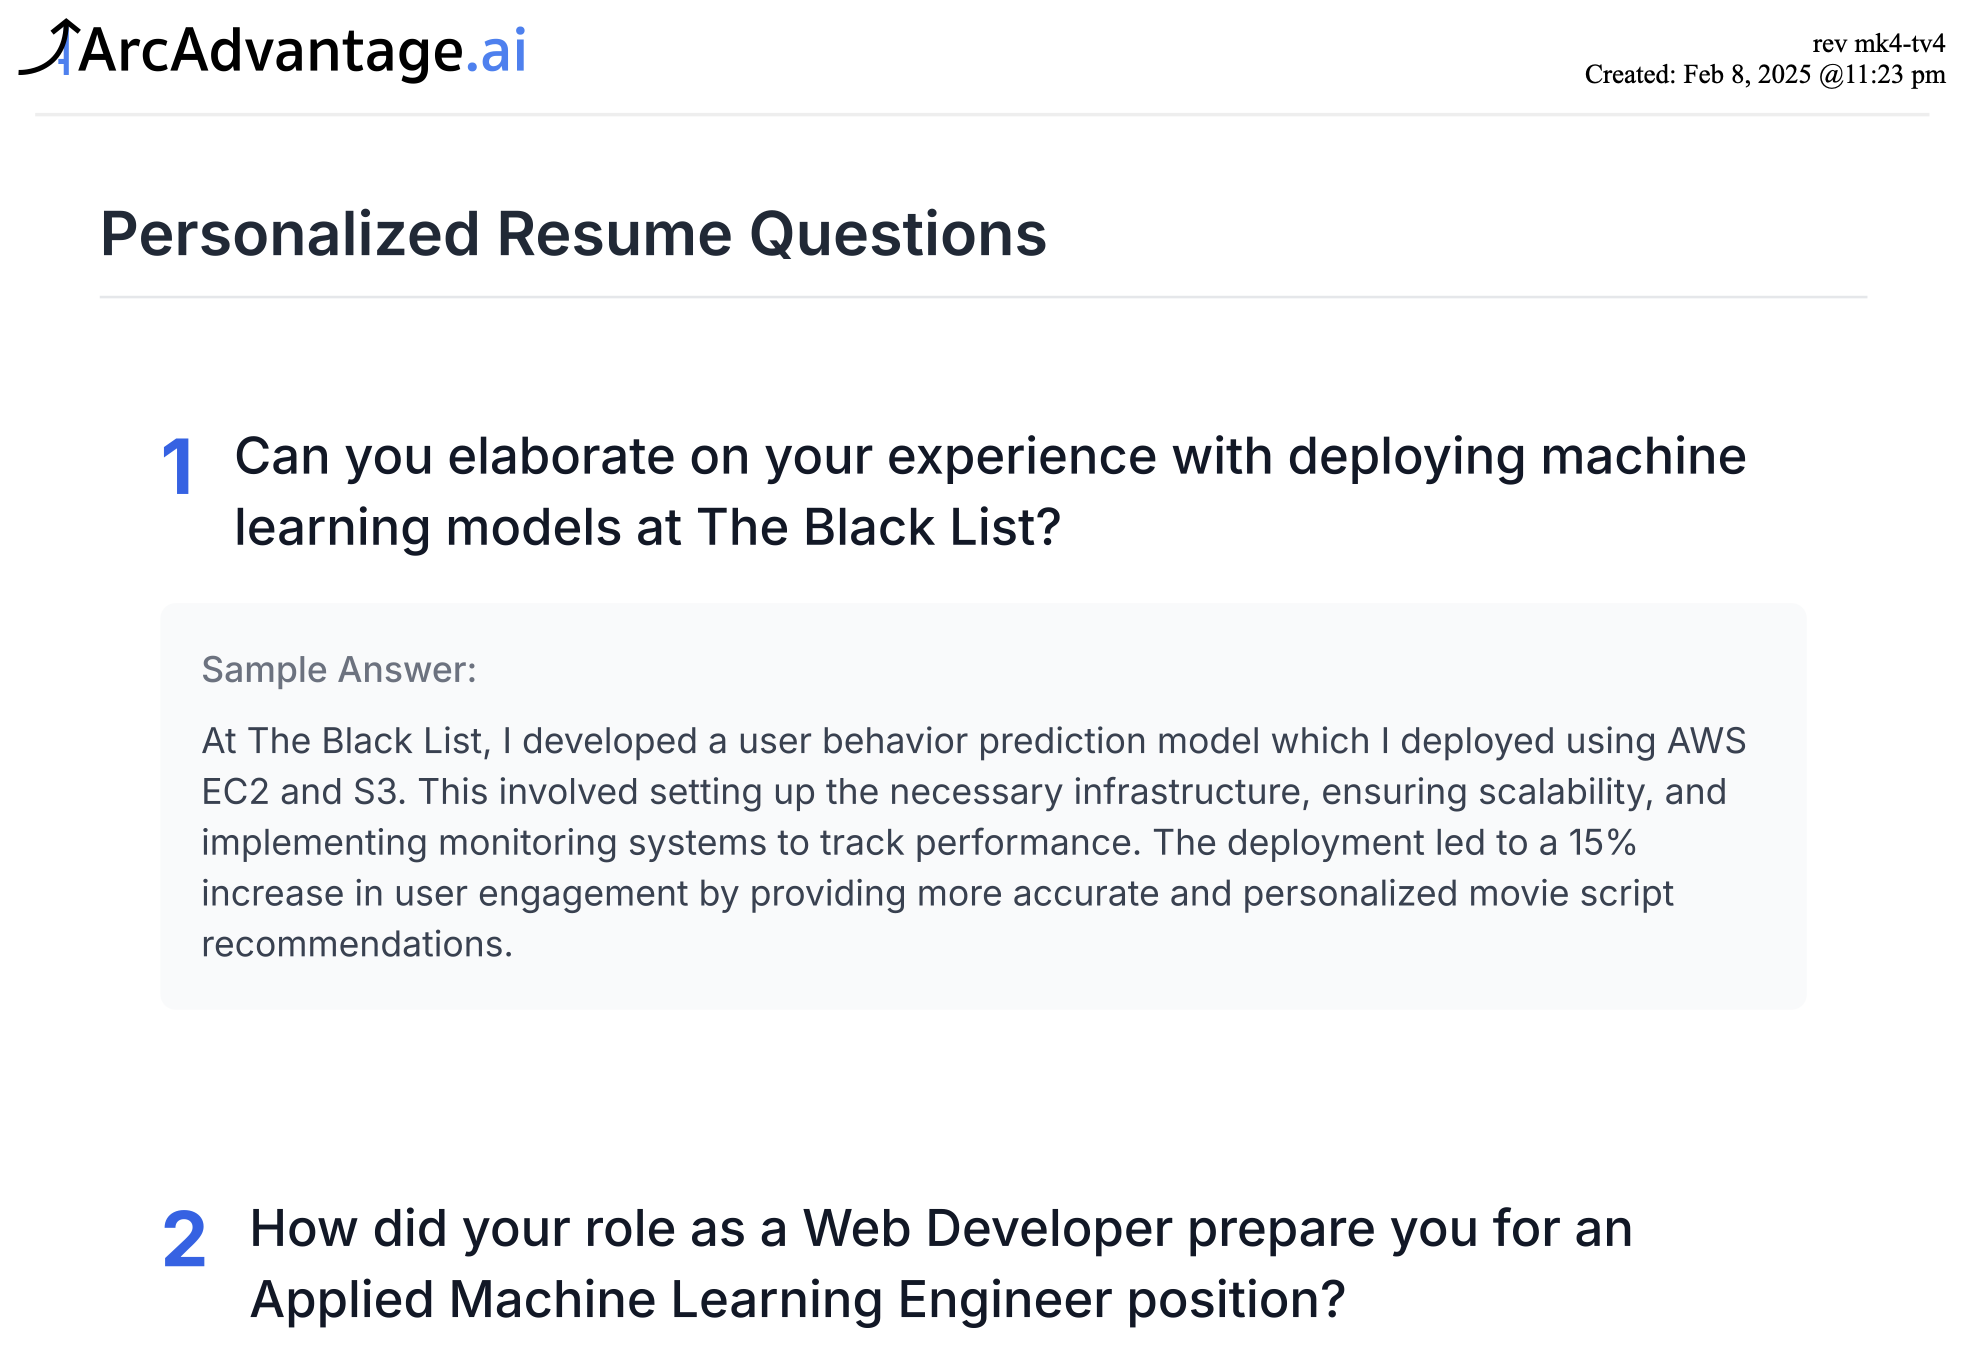Click the '@11:23 pm' time in header

pyautogui.click(x=1882, y=75)
